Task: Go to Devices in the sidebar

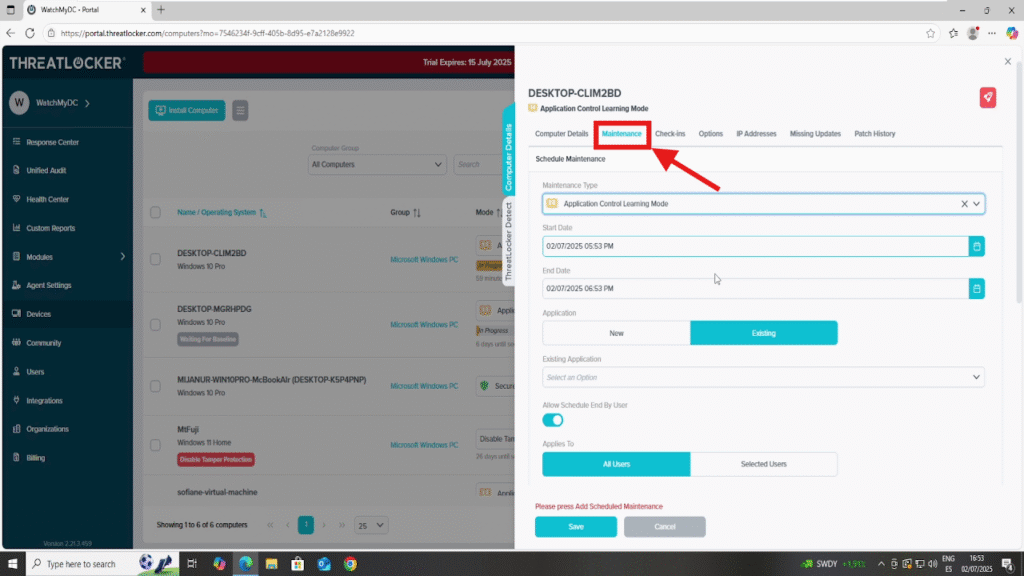Action: pyautogui.click(x=38, y=314)
